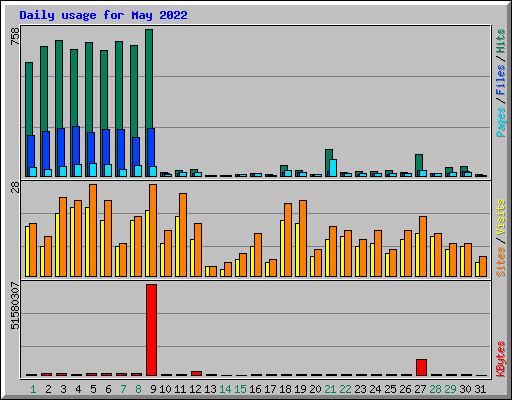Click the cyan Pages bar for day 21
This screenshot has width=512, height=400.
pyautogui.click(x=333, y=168)
